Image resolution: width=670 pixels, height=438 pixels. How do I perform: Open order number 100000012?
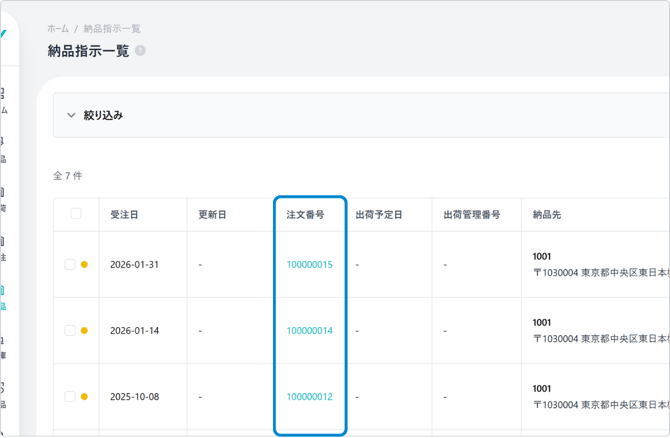(x=309, y=397)
